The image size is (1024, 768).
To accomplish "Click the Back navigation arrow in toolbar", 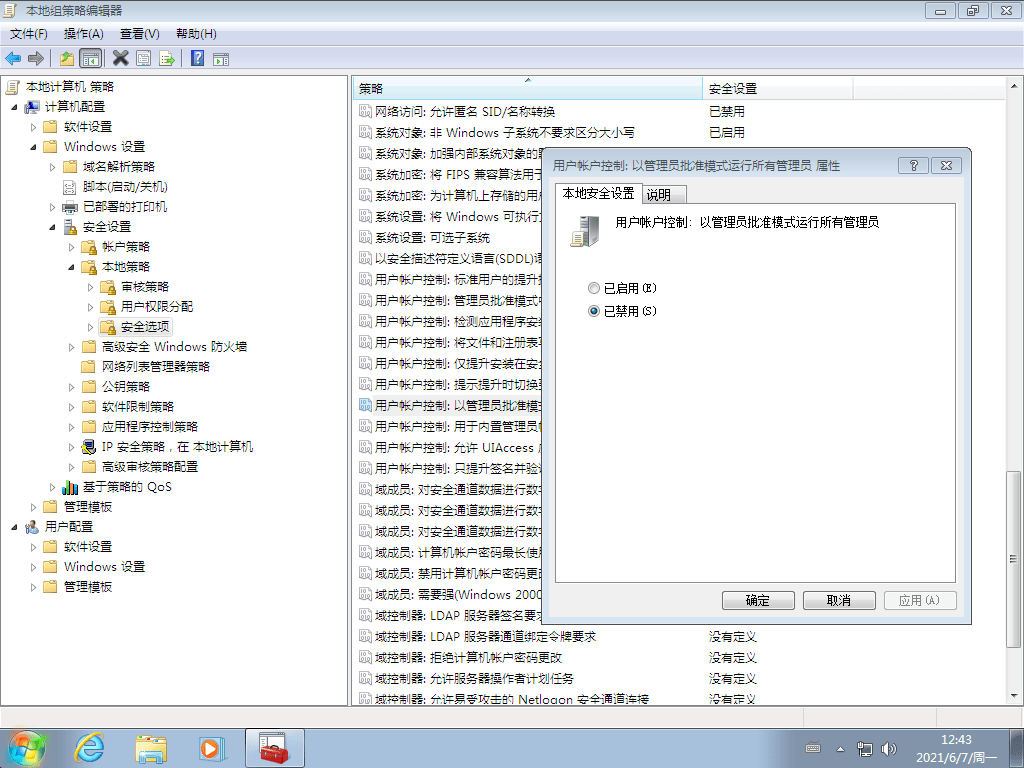I will point(13,58).
